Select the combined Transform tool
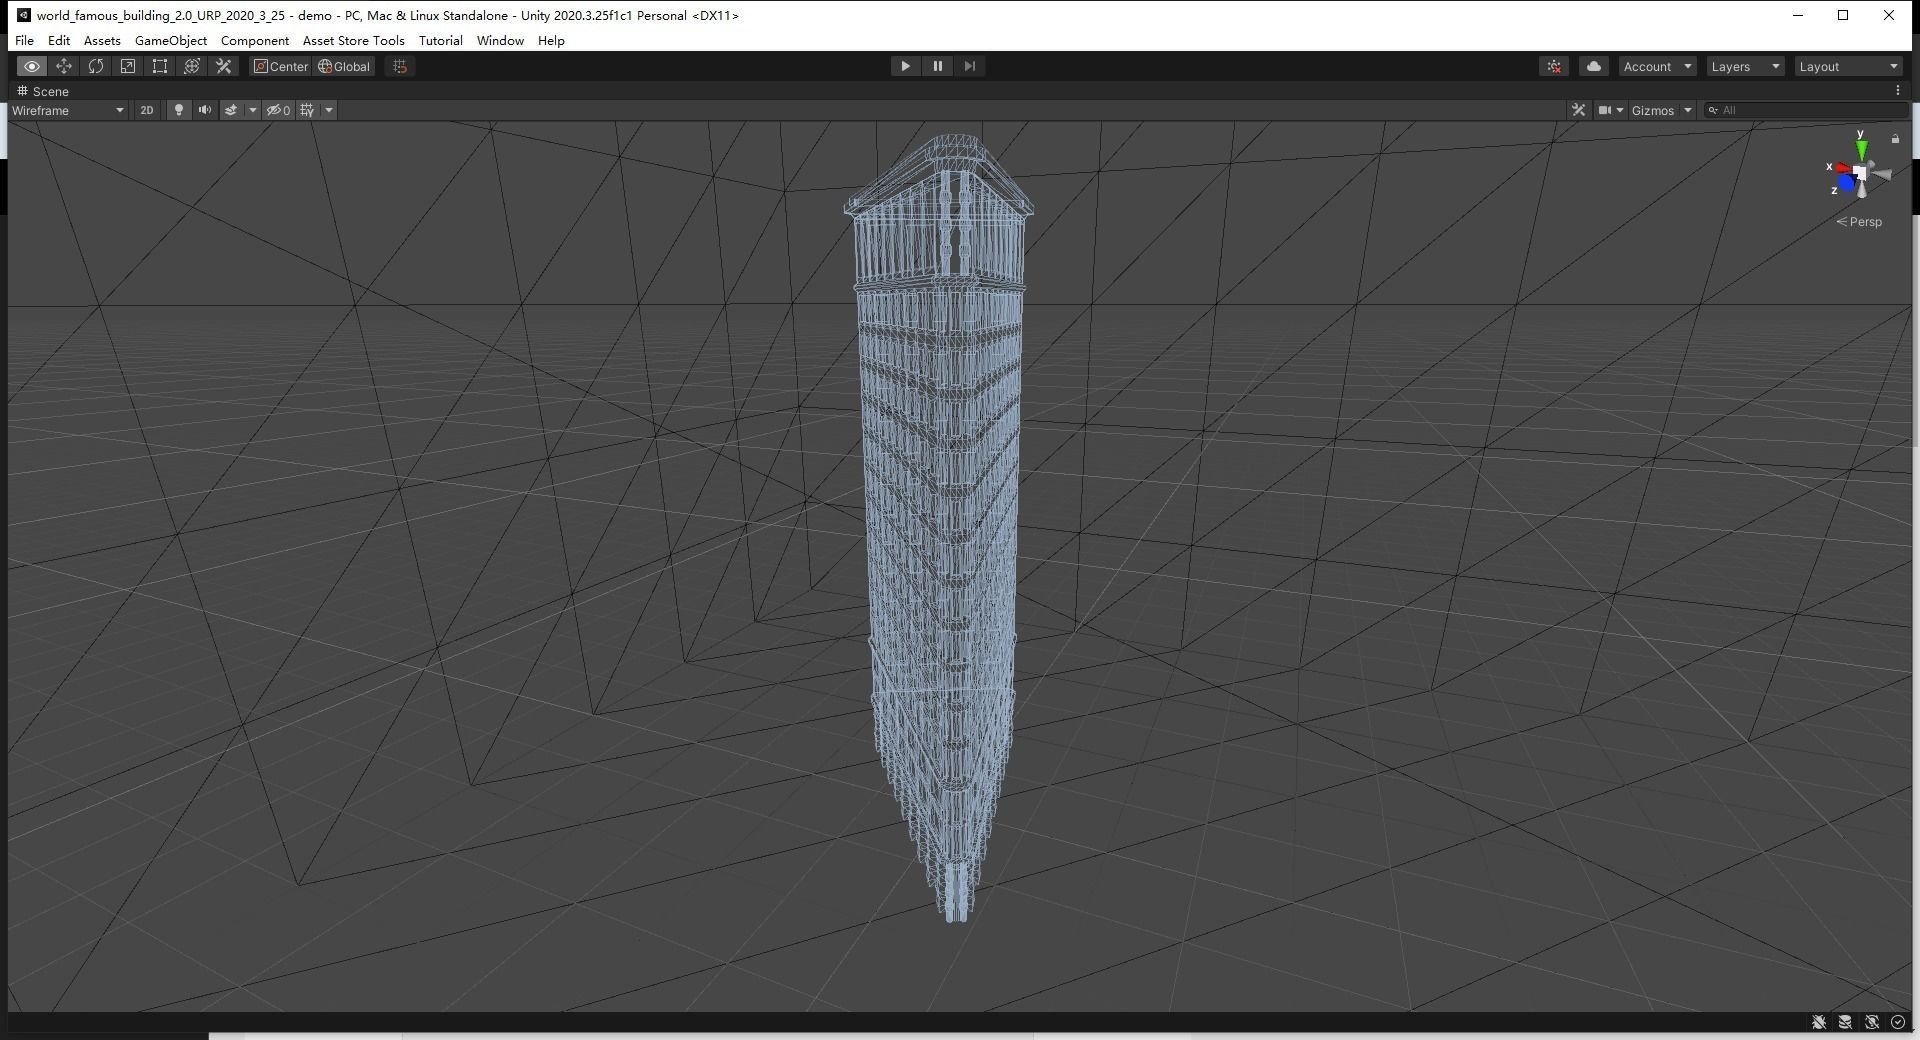Viewport: 1920px width, 1040px height. pos(192,66)
